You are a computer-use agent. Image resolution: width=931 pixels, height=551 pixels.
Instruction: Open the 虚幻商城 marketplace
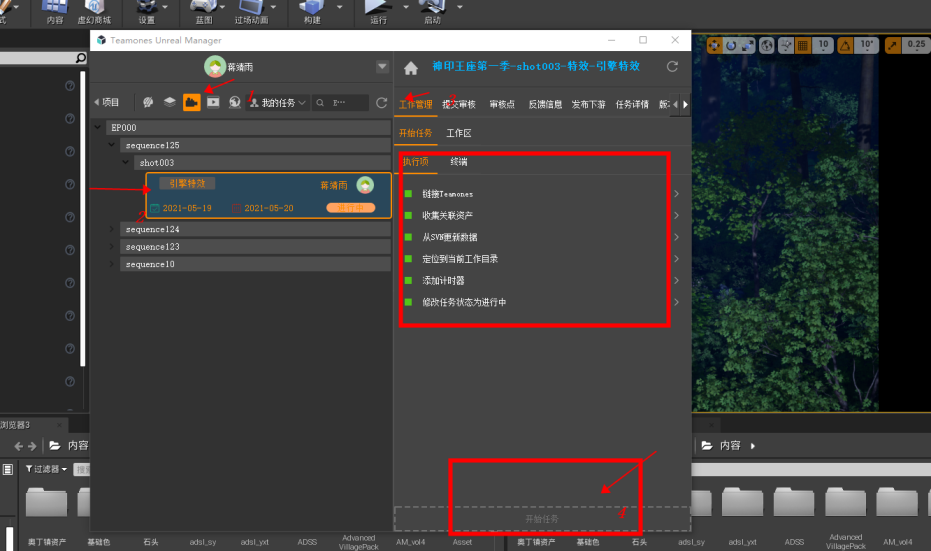[94, 12]
